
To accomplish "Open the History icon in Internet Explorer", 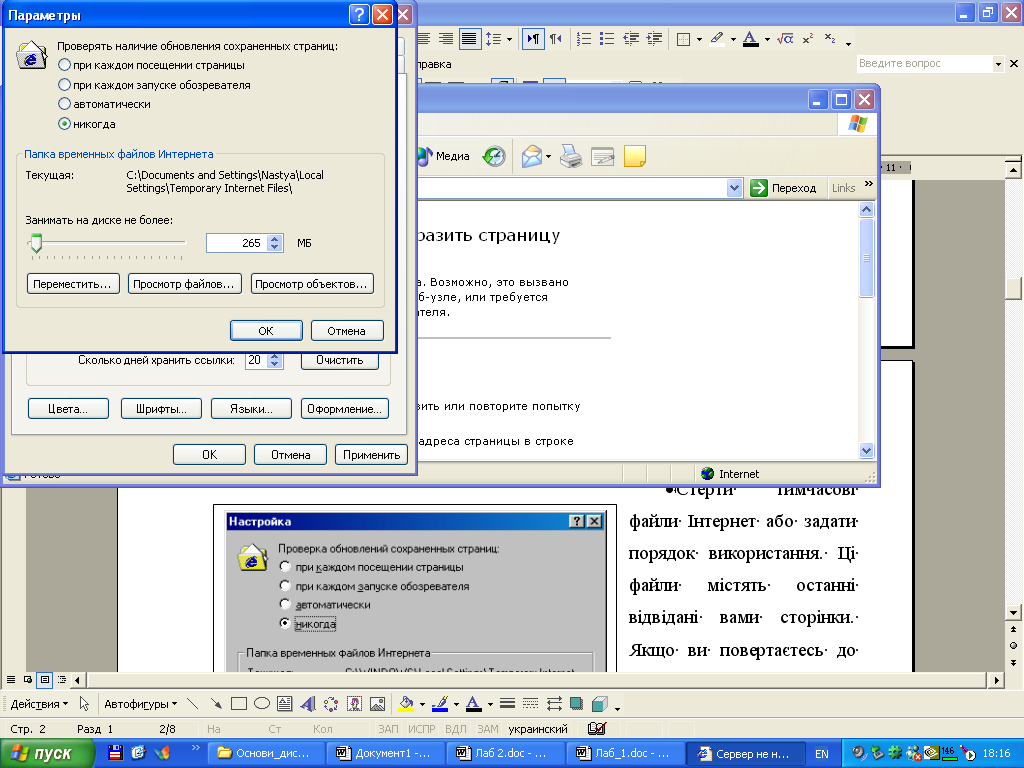I will [494, 156].
